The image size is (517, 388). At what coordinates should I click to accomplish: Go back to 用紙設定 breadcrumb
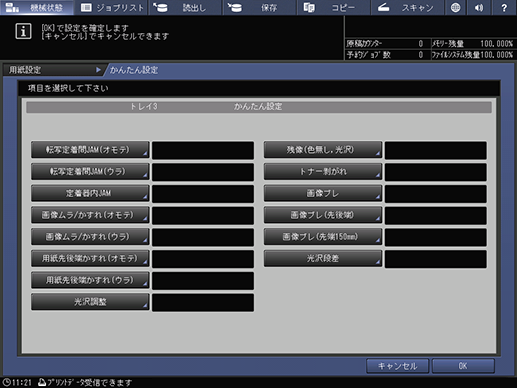click(x=53, y=70)
